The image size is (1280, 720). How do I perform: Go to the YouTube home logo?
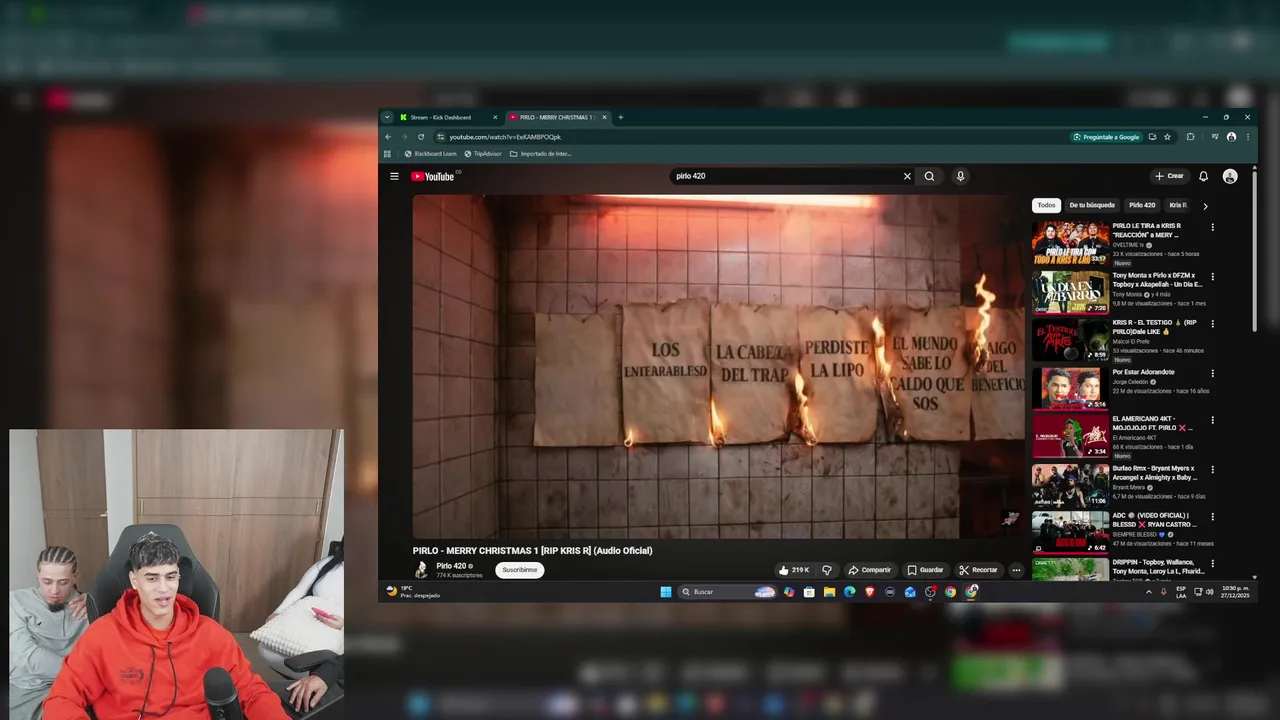click(433, 177)
